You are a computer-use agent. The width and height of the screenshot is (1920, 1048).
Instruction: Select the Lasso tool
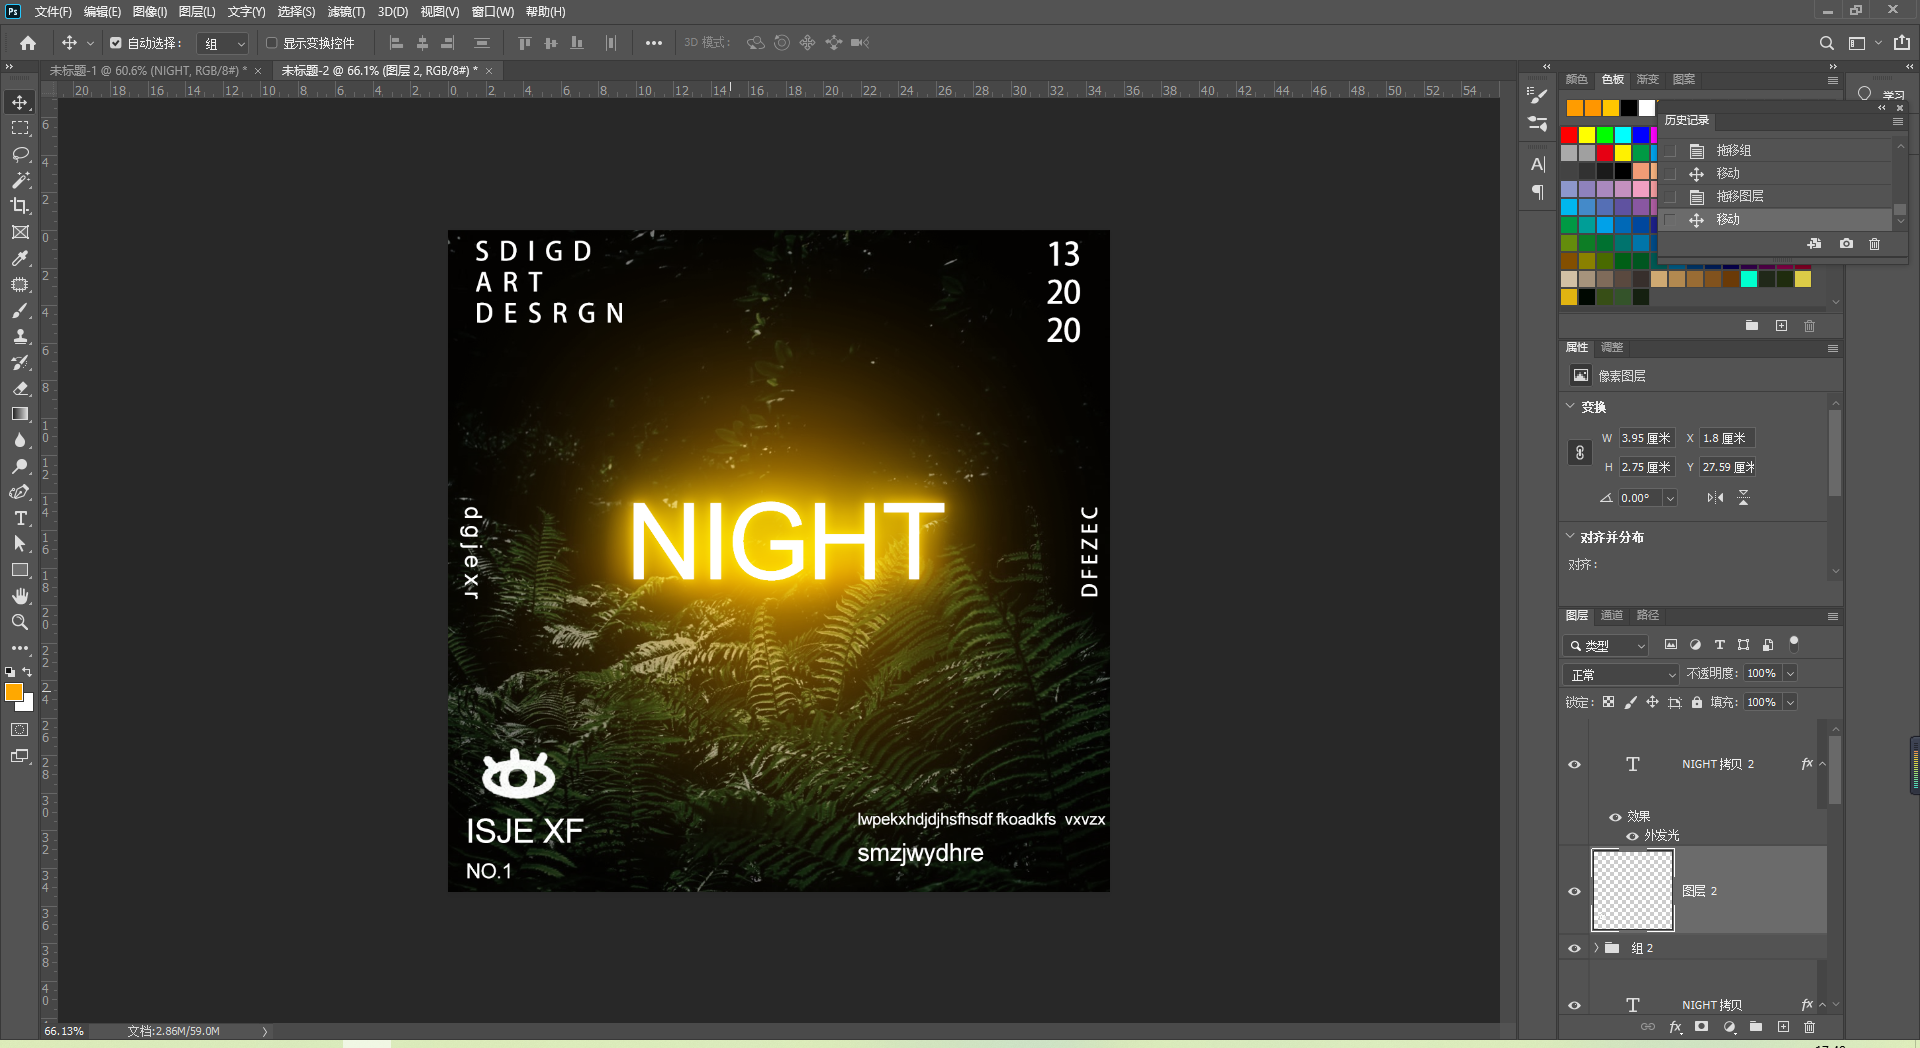20,154
